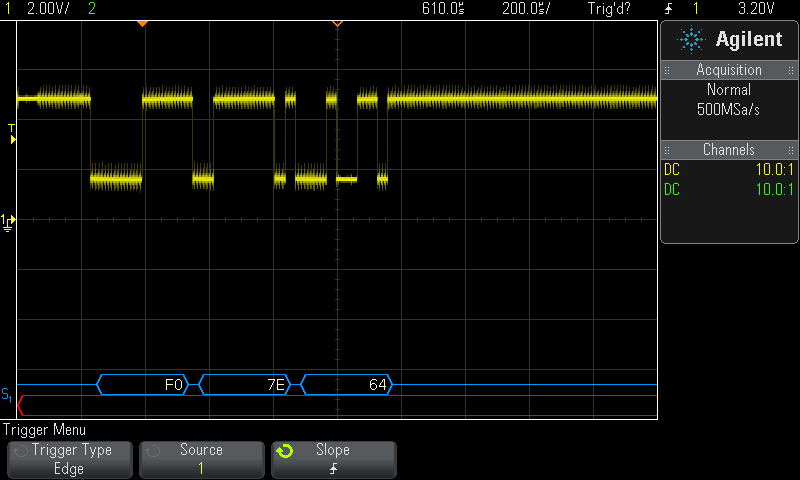Click the channel 1 ground reference marker
This screenshot has height=480, width=800.
click(x=8, y=221)
